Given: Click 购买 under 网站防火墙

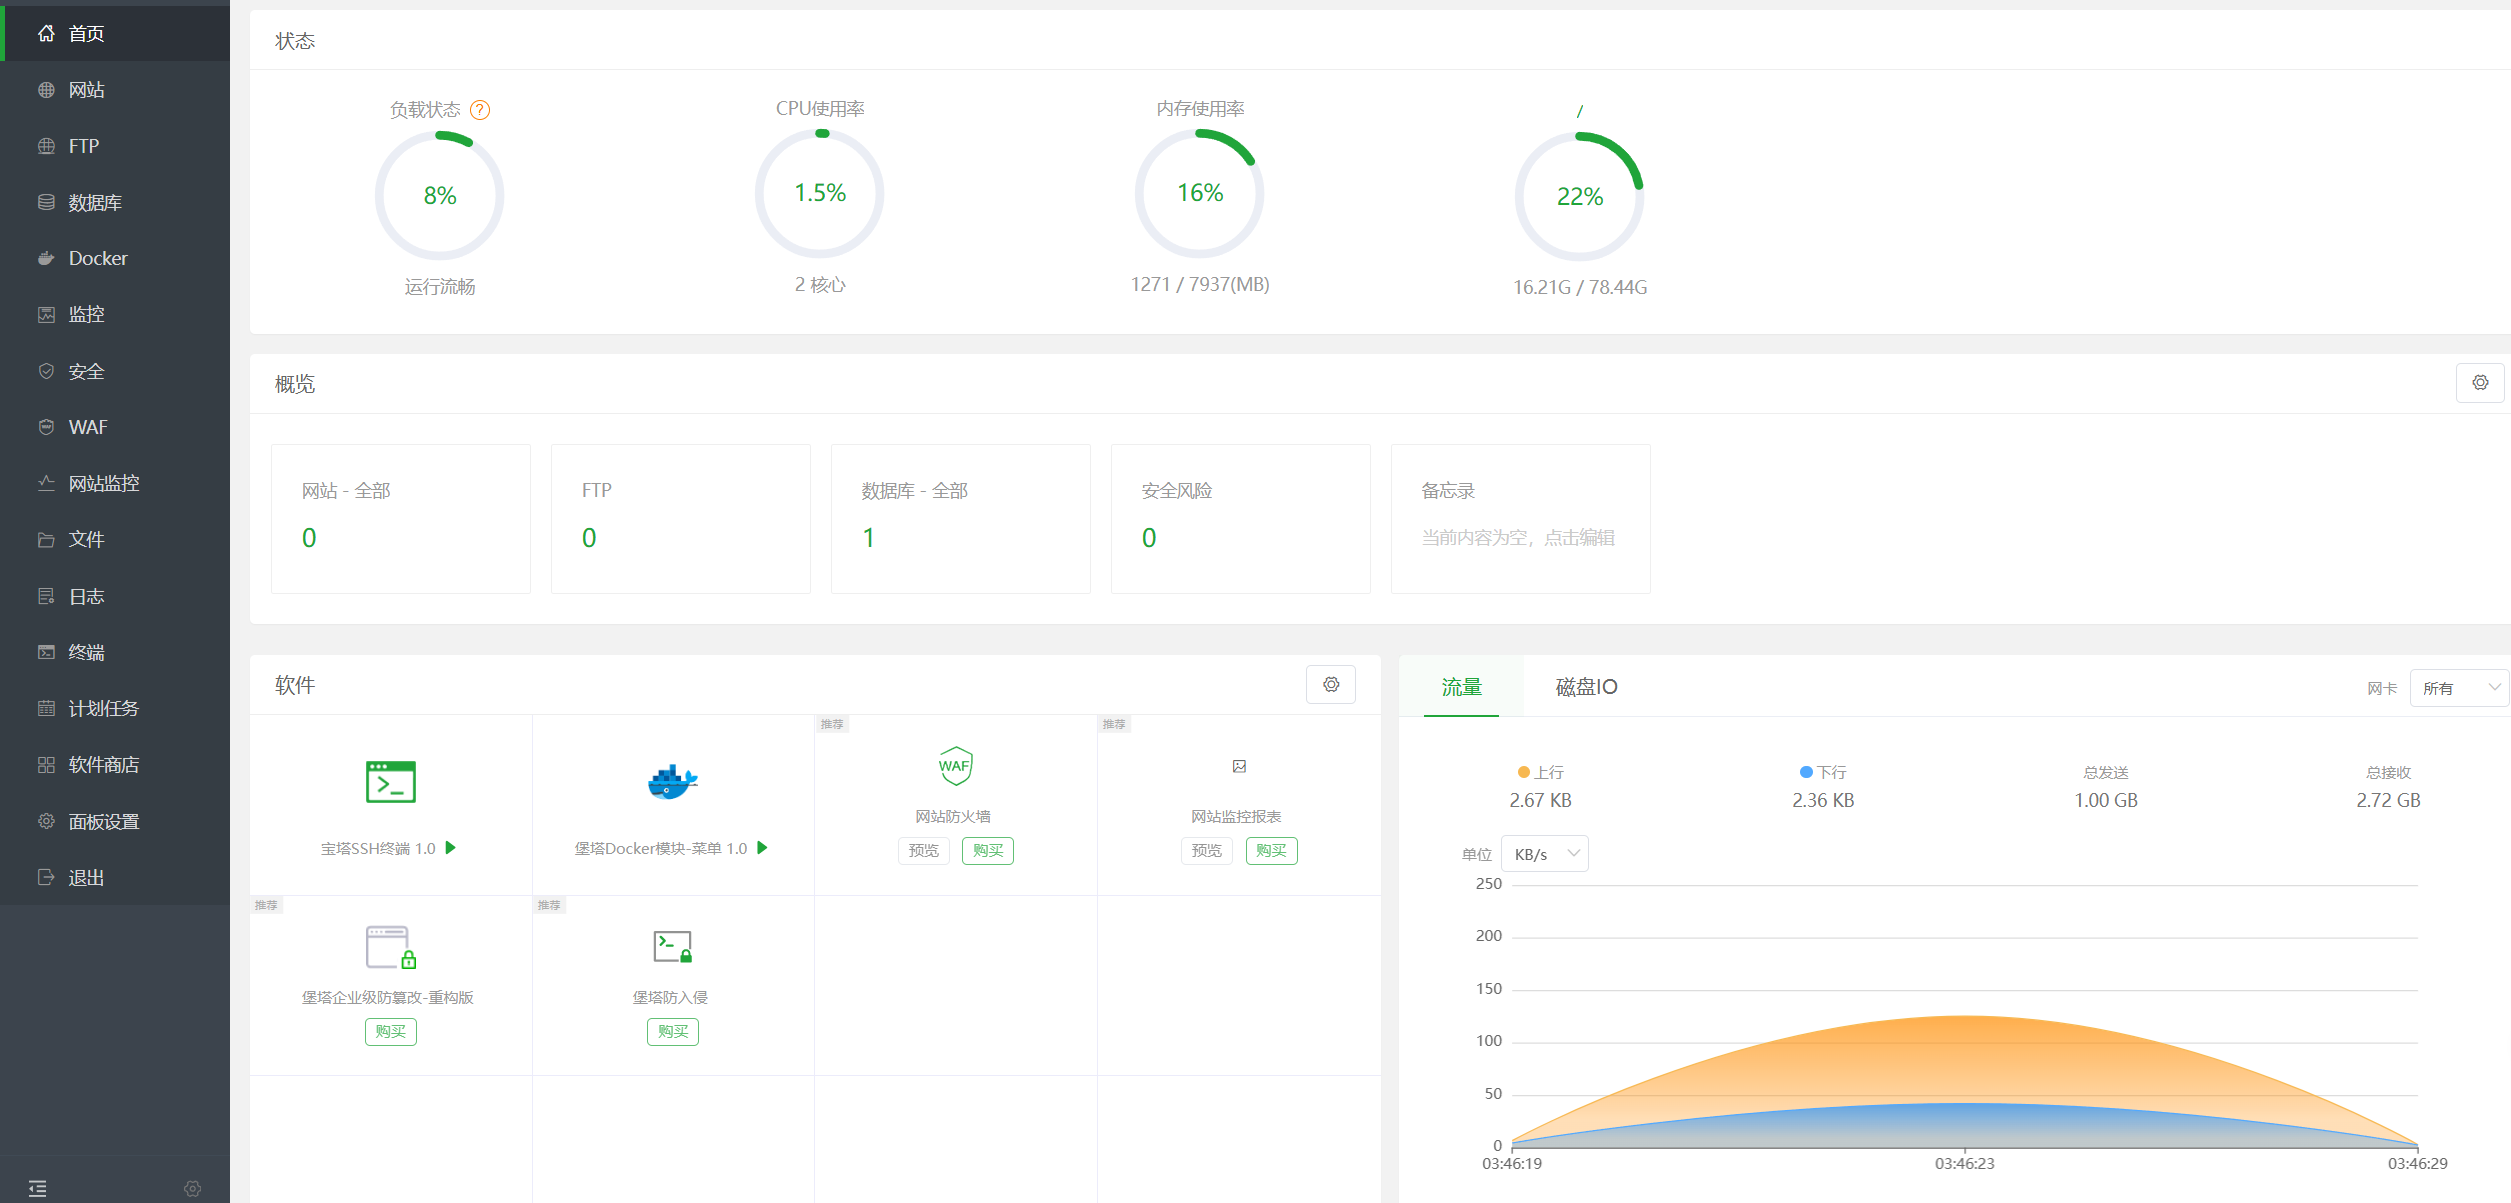Looking at the screenshot, I should (x=987, y=851).
